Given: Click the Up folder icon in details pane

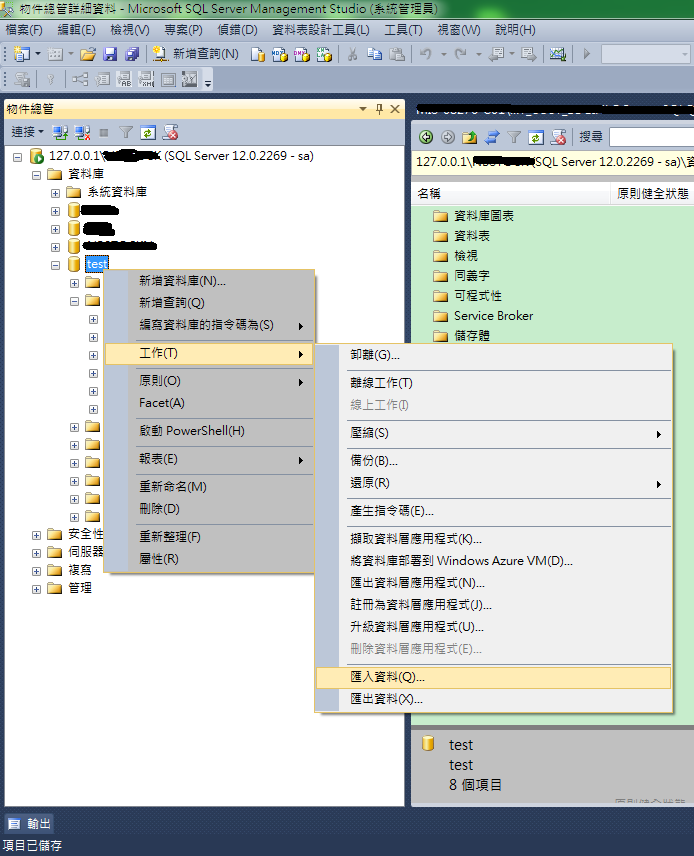Looking at the screenshot, I should pos(470,137).
